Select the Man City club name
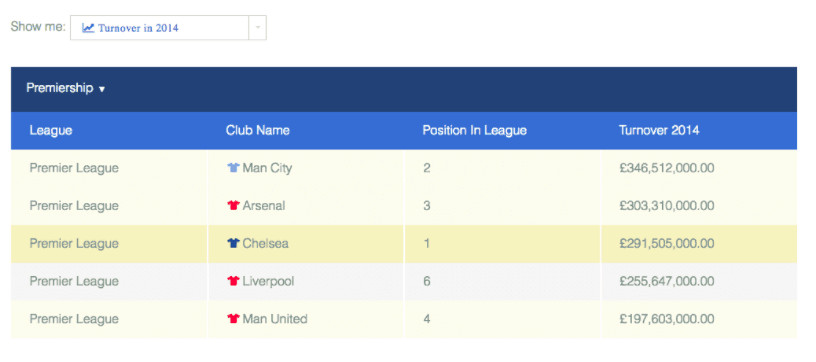Image resolution: width=816 pixels, height=362 pixels. [x=267, y=168]
